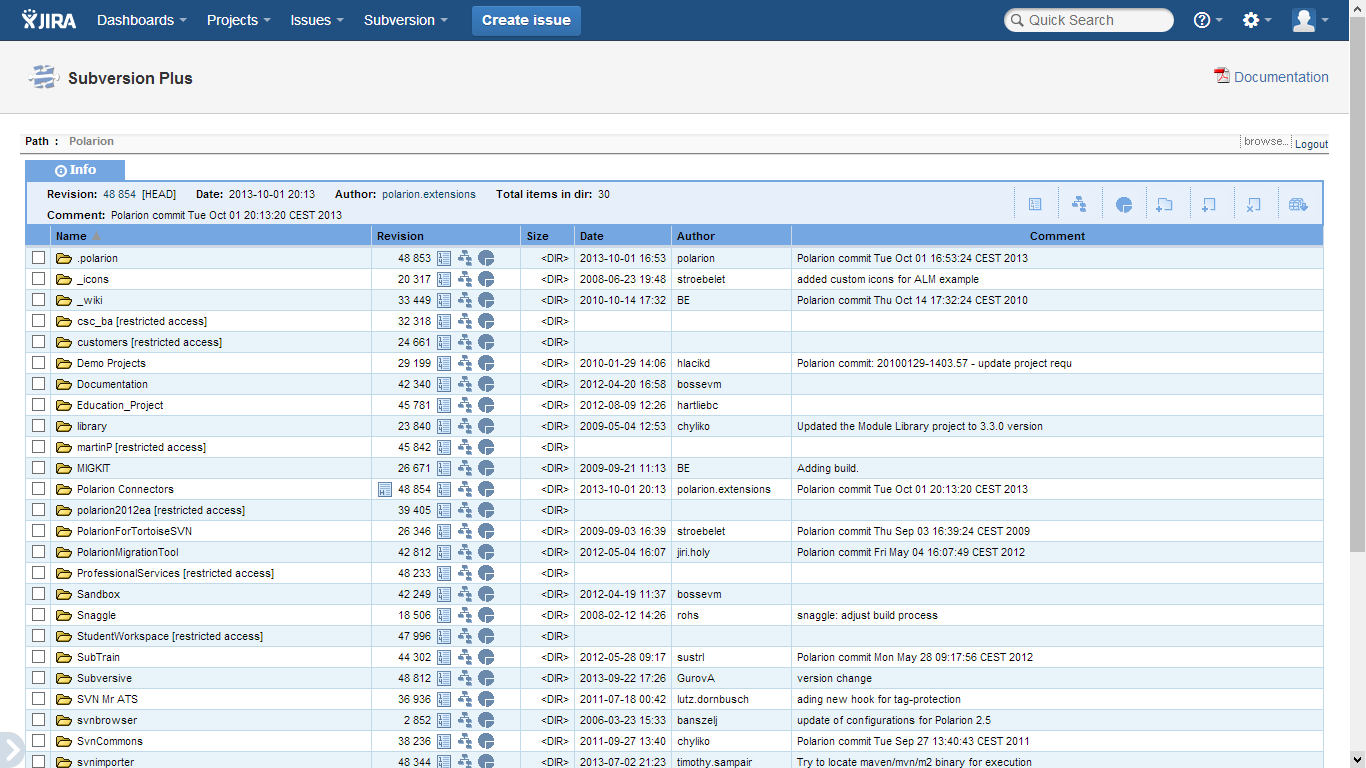Click in the Quick Search field
The image size is (1366, 768).
pyautogui.click(x=1089, y=20)
